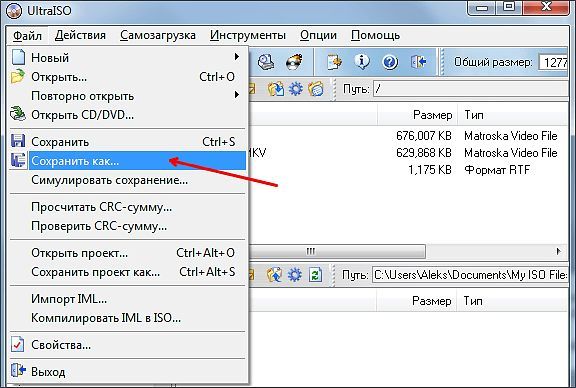
Task: Choose Открыть проект... menu entry
Action: (x=127, y=253)
